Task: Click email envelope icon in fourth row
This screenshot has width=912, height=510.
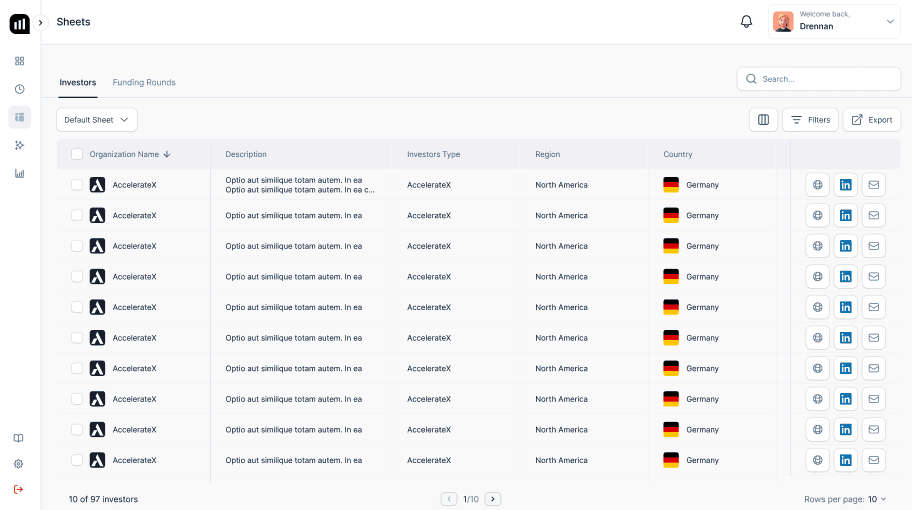Action: pos(874,277)
